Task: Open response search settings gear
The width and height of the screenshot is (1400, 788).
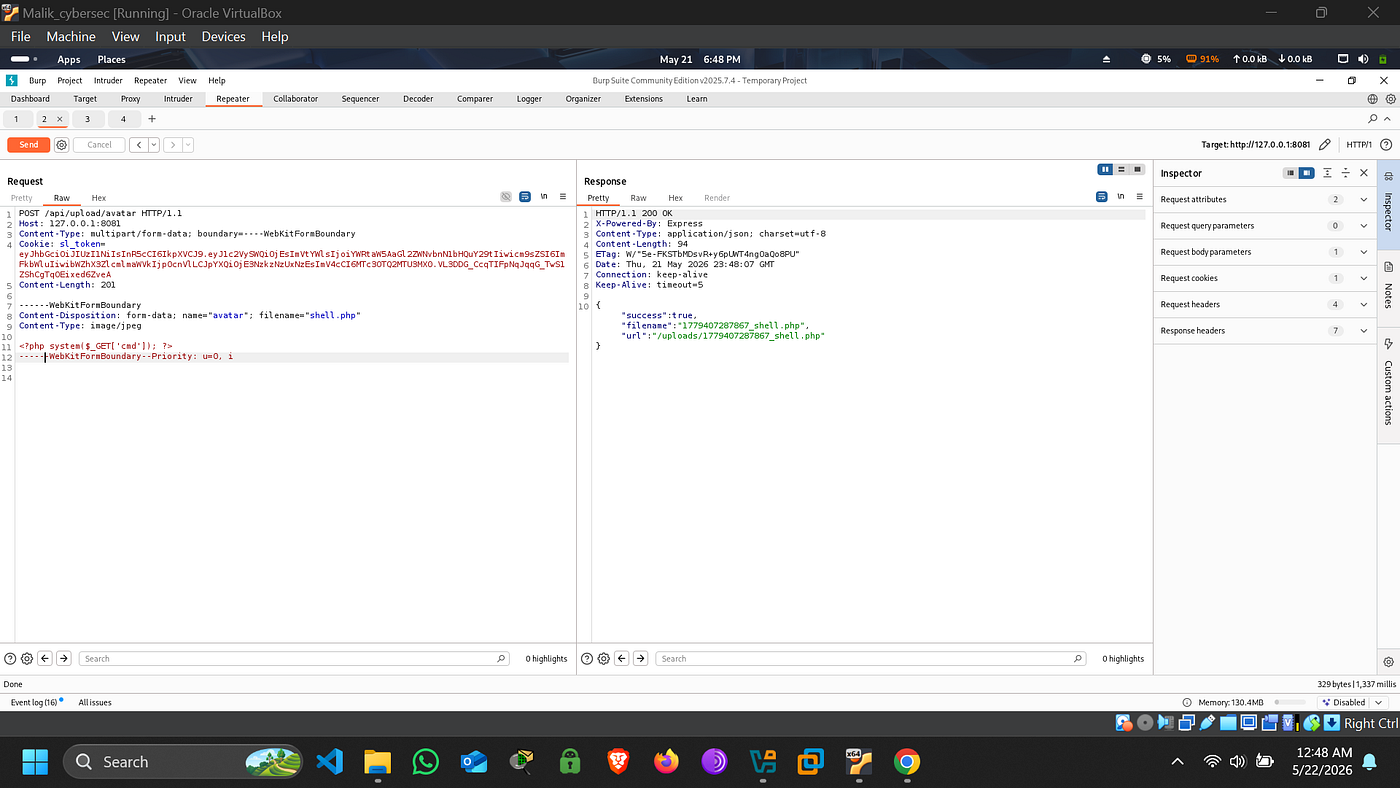Action: click(603, 659)
